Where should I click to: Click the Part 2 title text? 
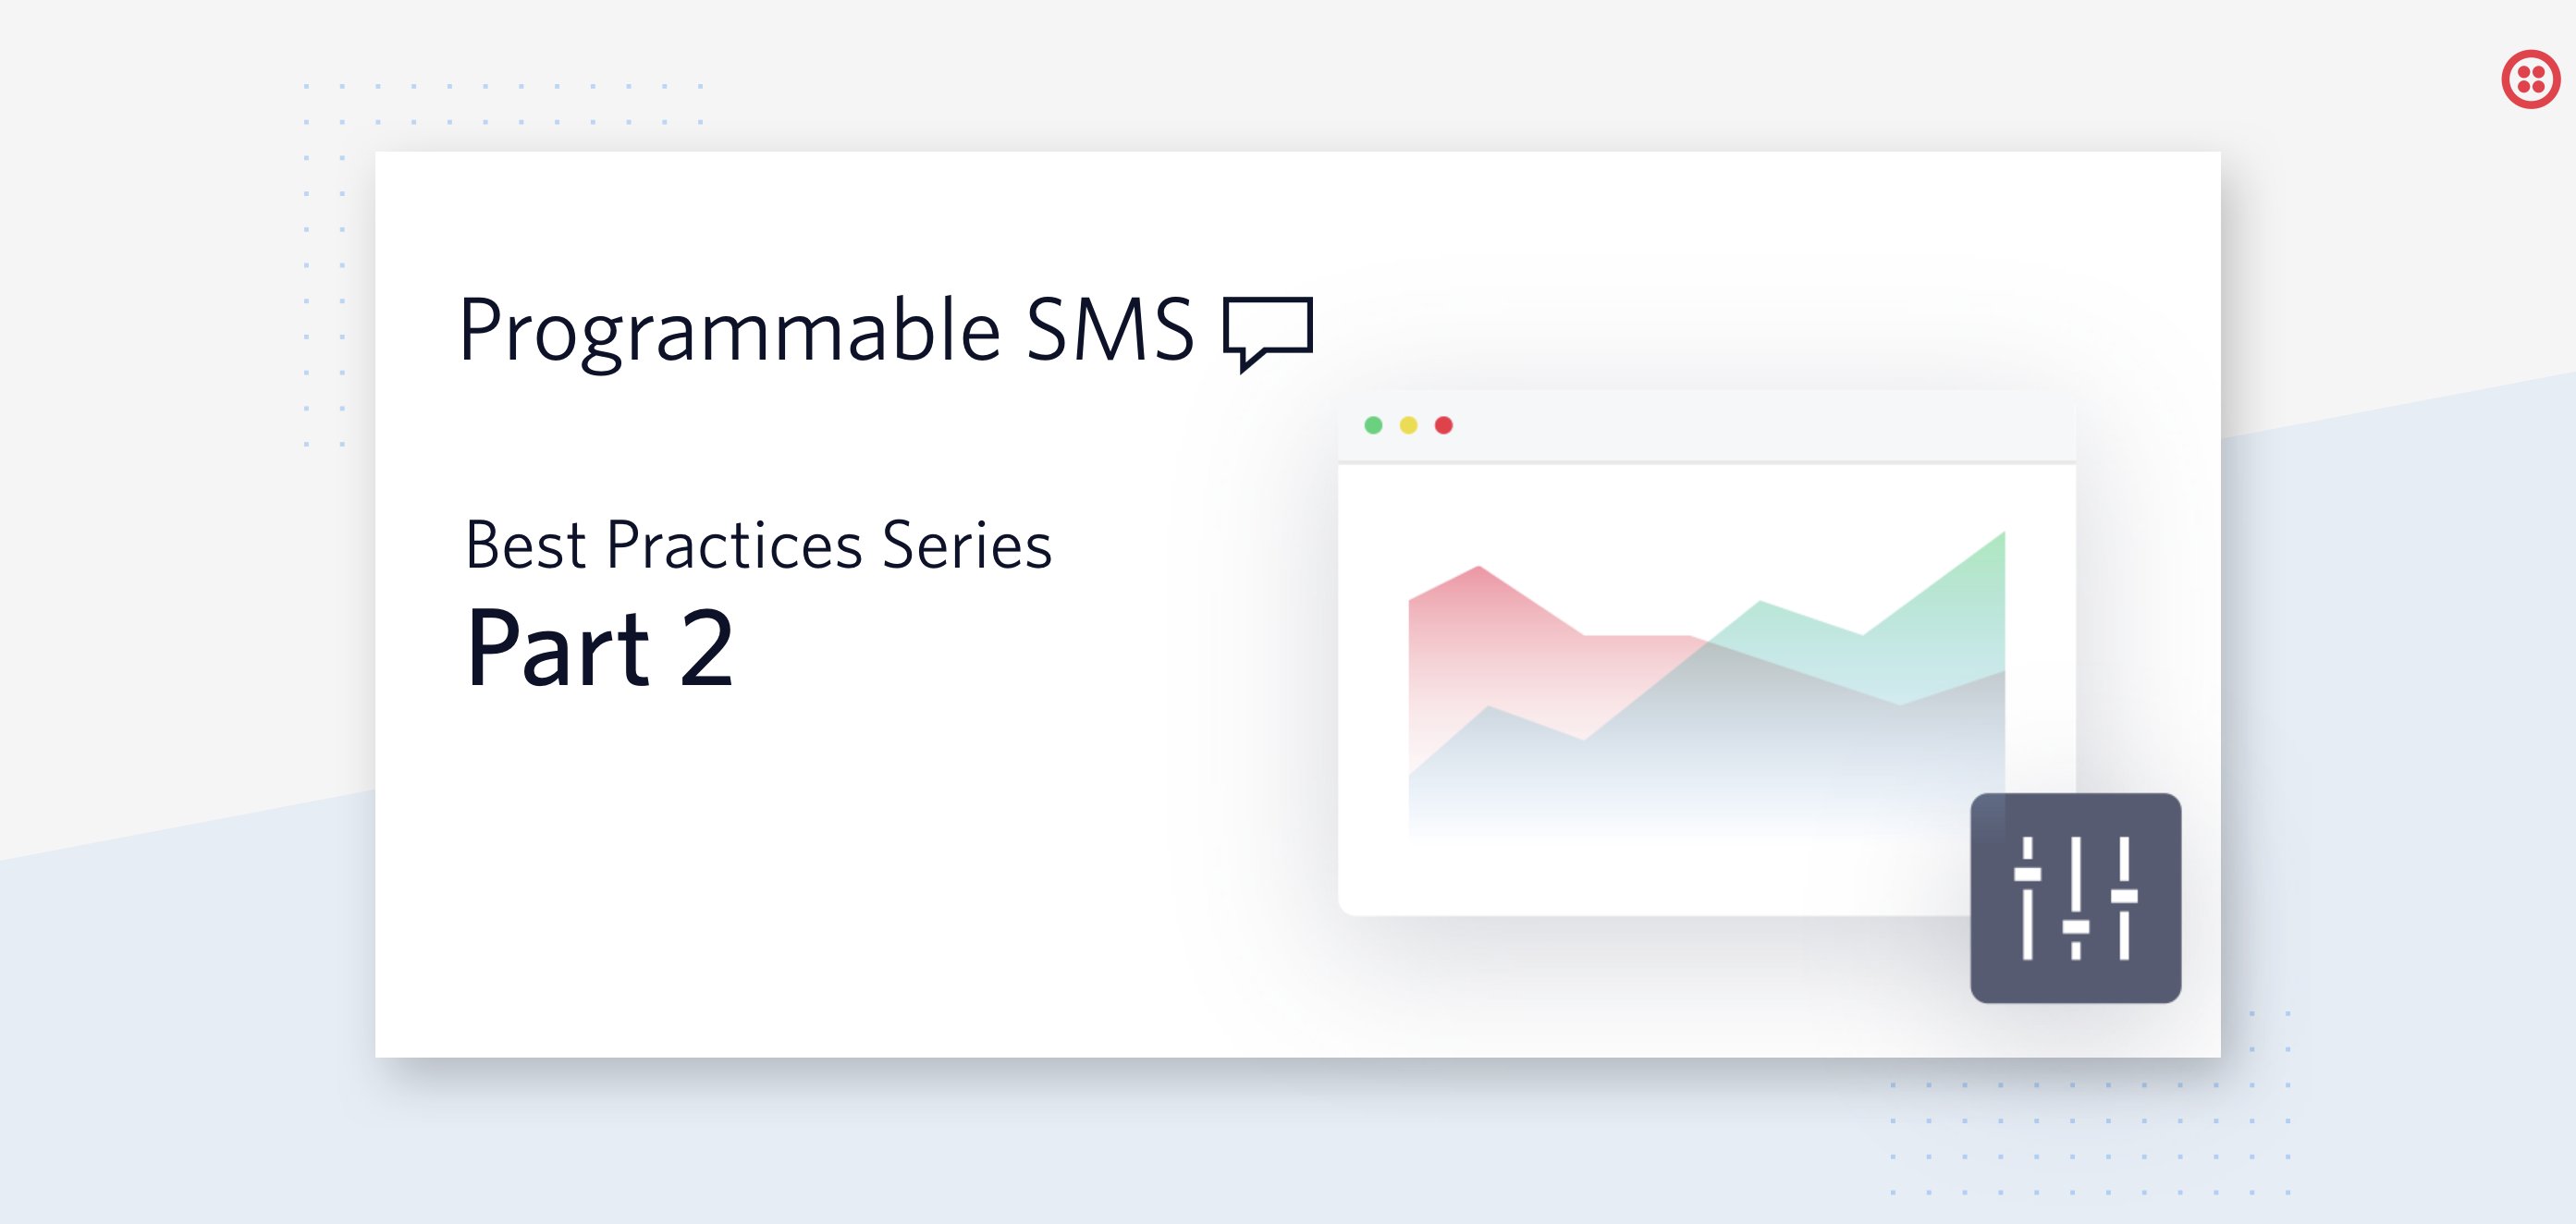click(600, 648)
